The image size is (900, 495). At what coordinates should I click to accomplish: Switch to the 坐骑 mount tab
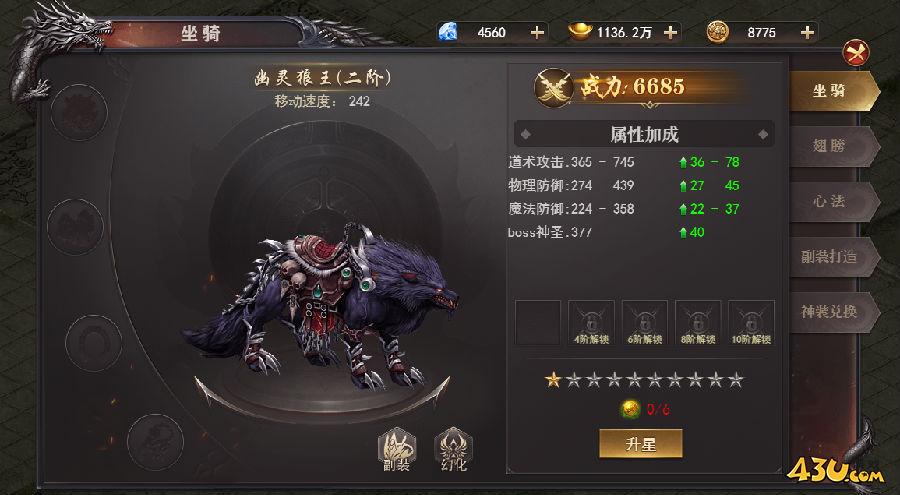coord(833,91)
